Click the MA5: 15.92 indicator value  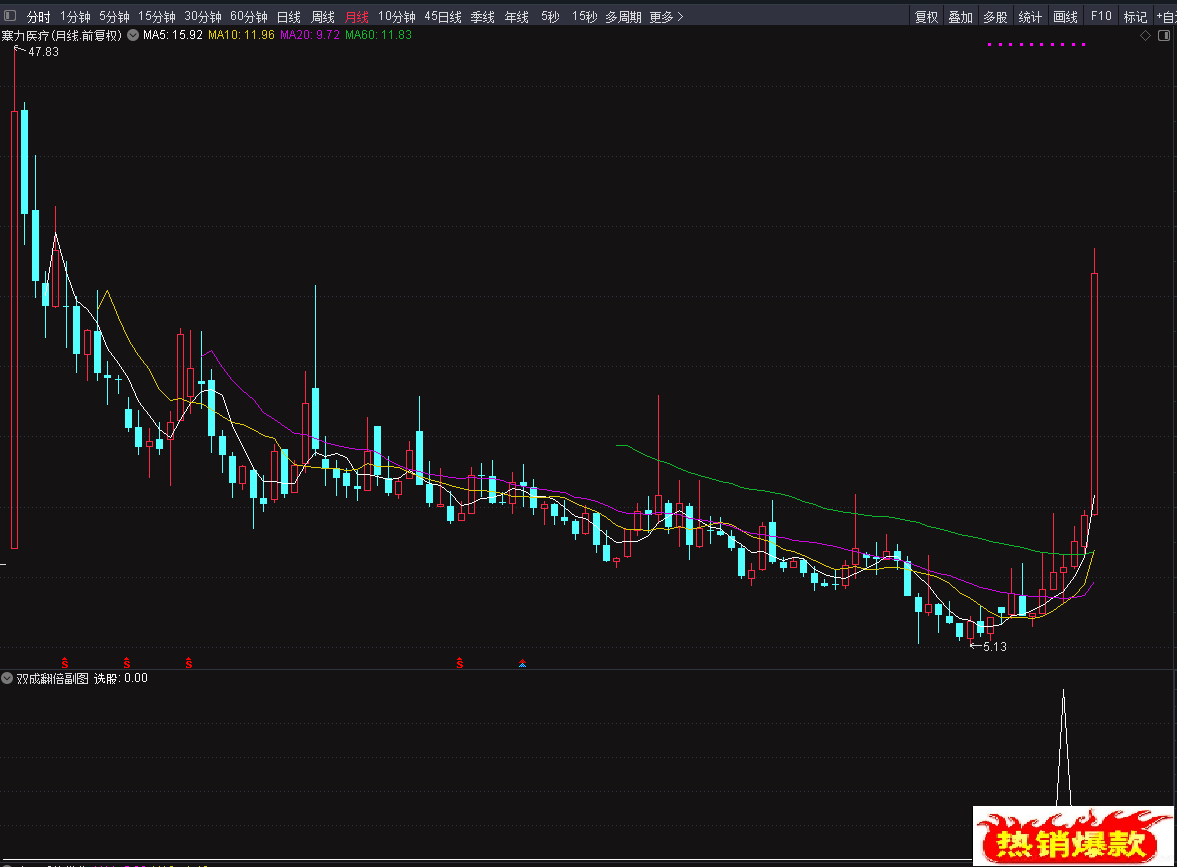pos(173,35)
